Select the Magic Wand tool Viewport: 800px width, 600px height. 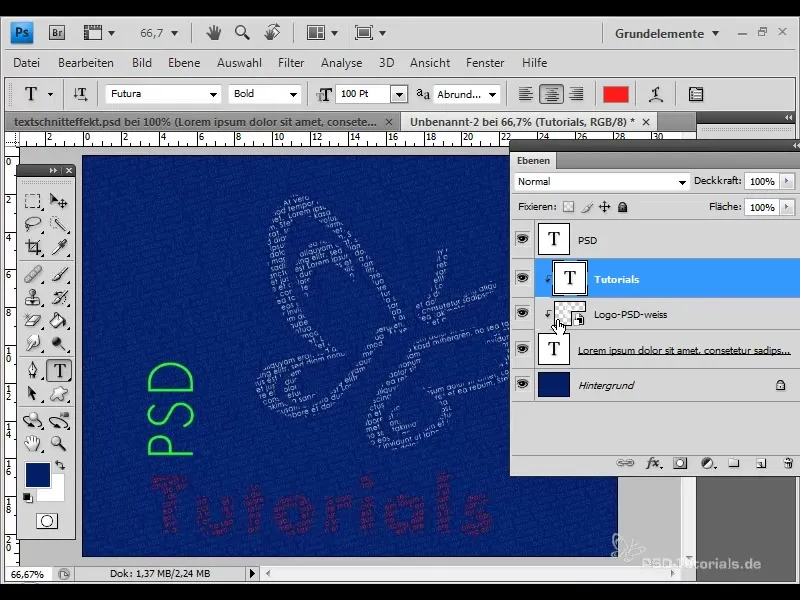(59, 223)
